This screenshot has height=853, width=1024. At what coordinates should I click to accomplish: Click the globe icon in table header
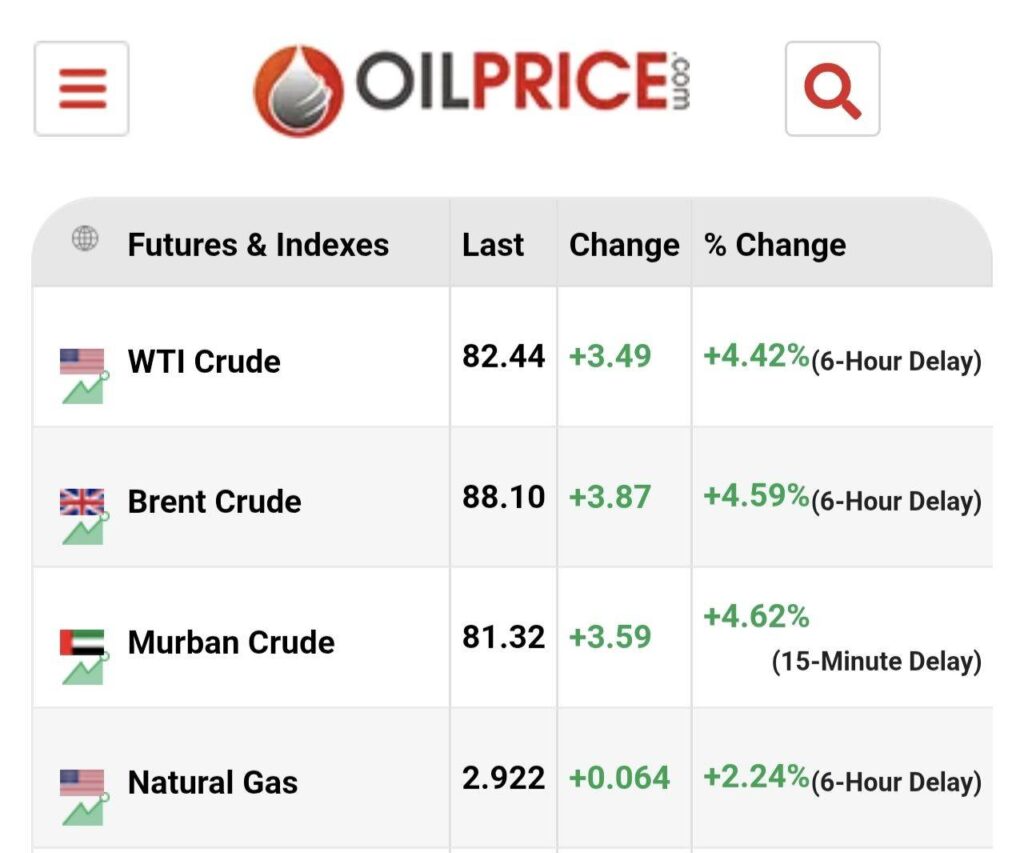click(x=85, y=238)
